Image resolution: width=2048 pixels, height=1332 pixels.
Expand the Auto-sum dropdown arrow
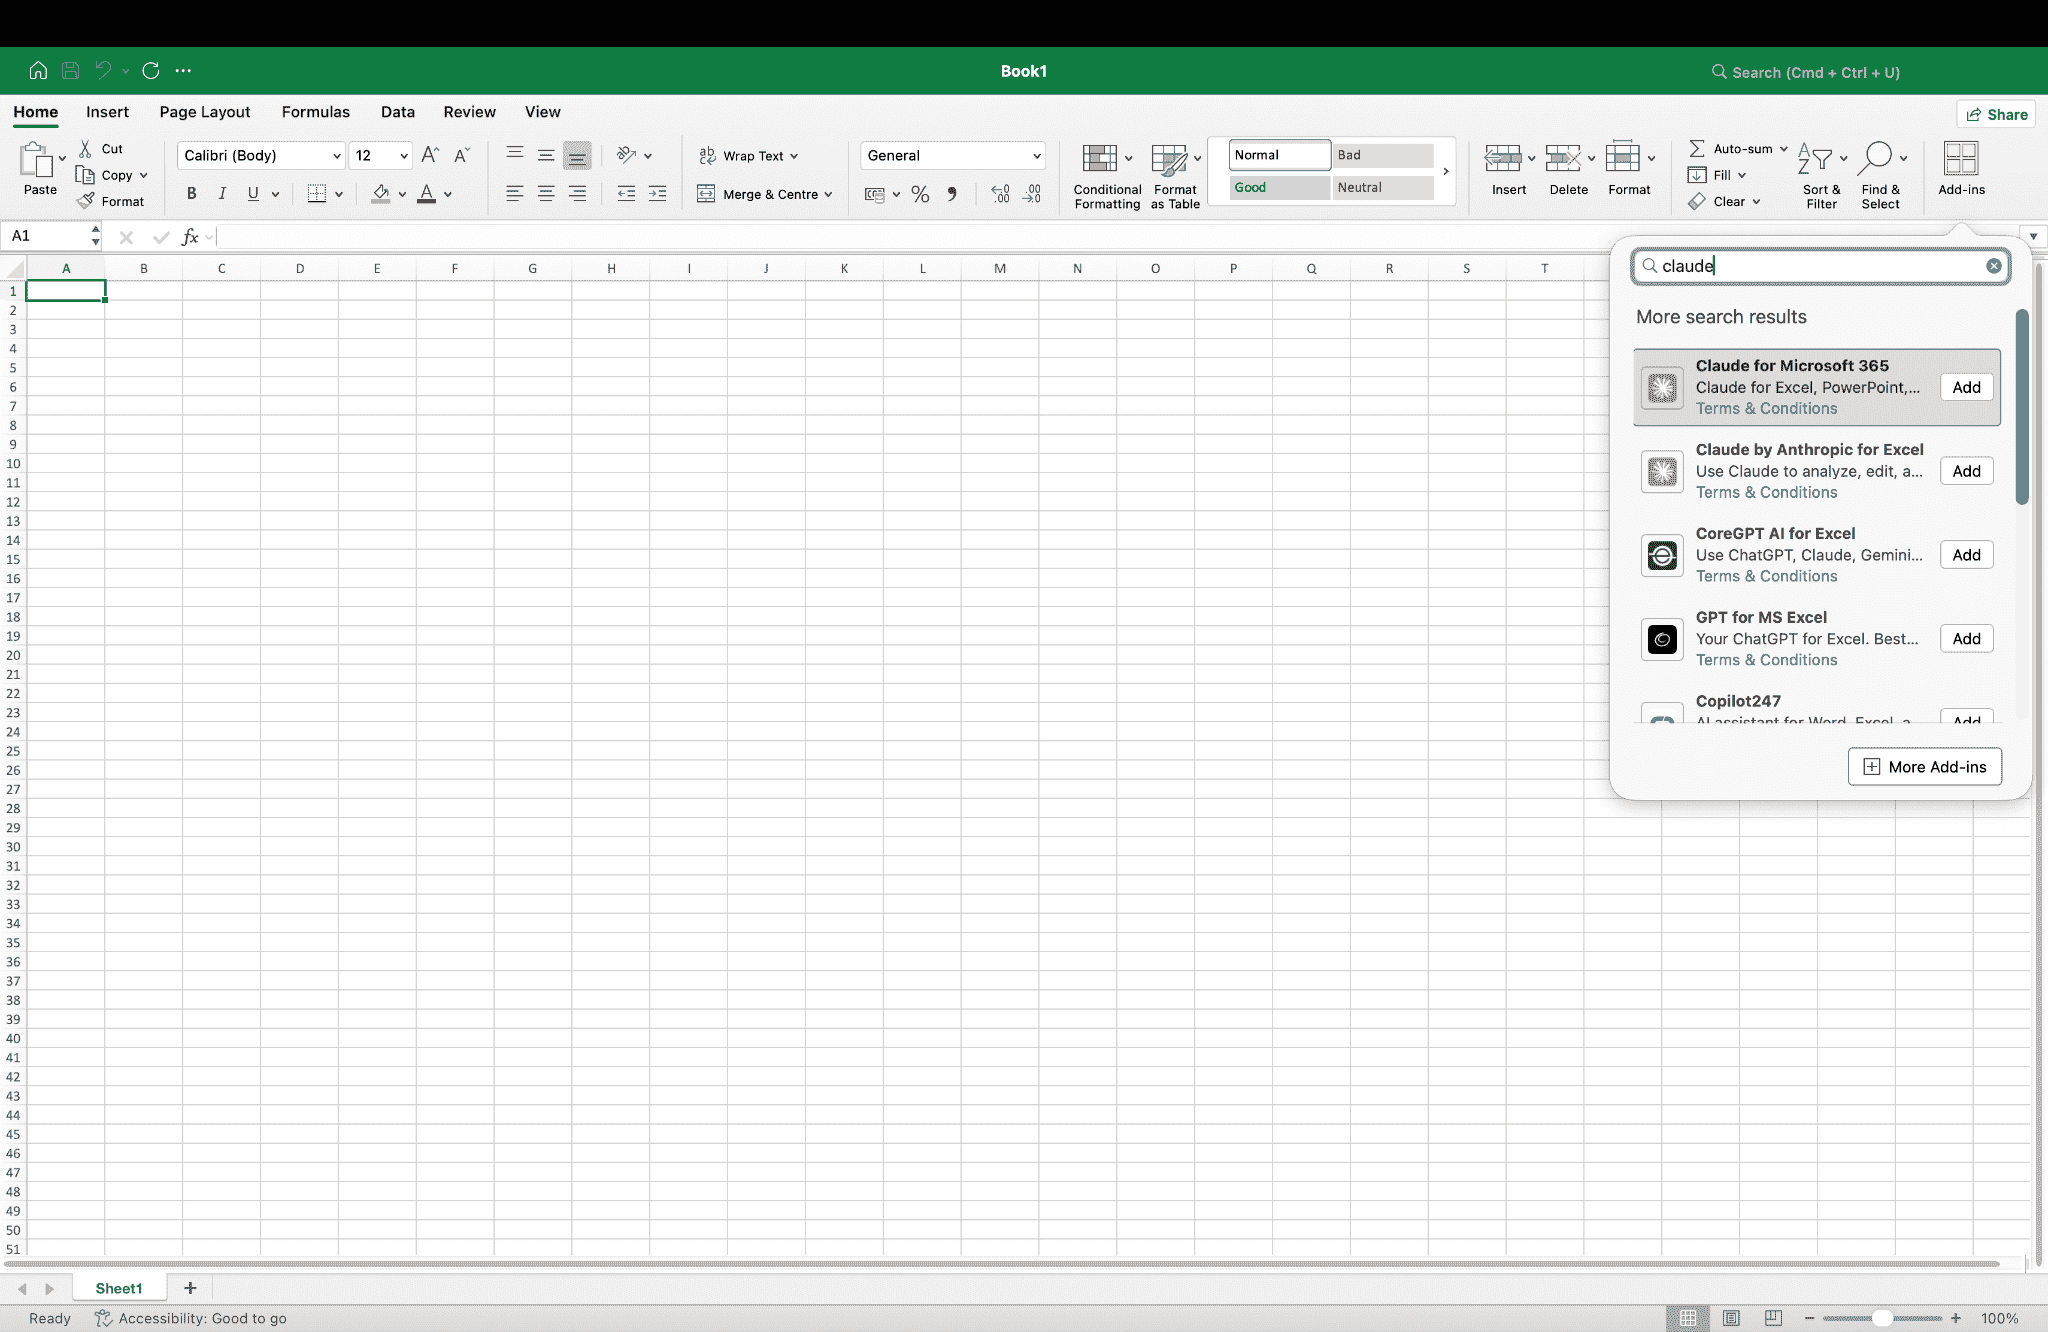[x=1783, y=149]
